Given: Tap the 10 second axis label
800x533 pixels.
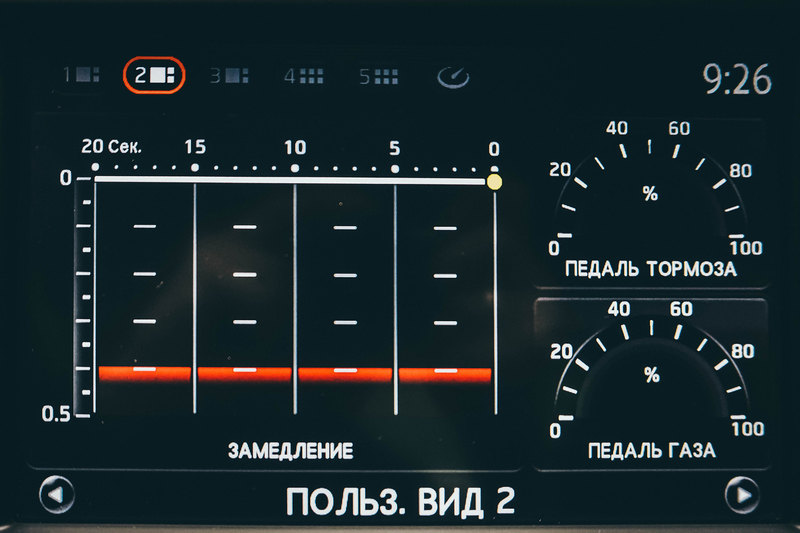Looking at the screenshot, I should point(295,148).
